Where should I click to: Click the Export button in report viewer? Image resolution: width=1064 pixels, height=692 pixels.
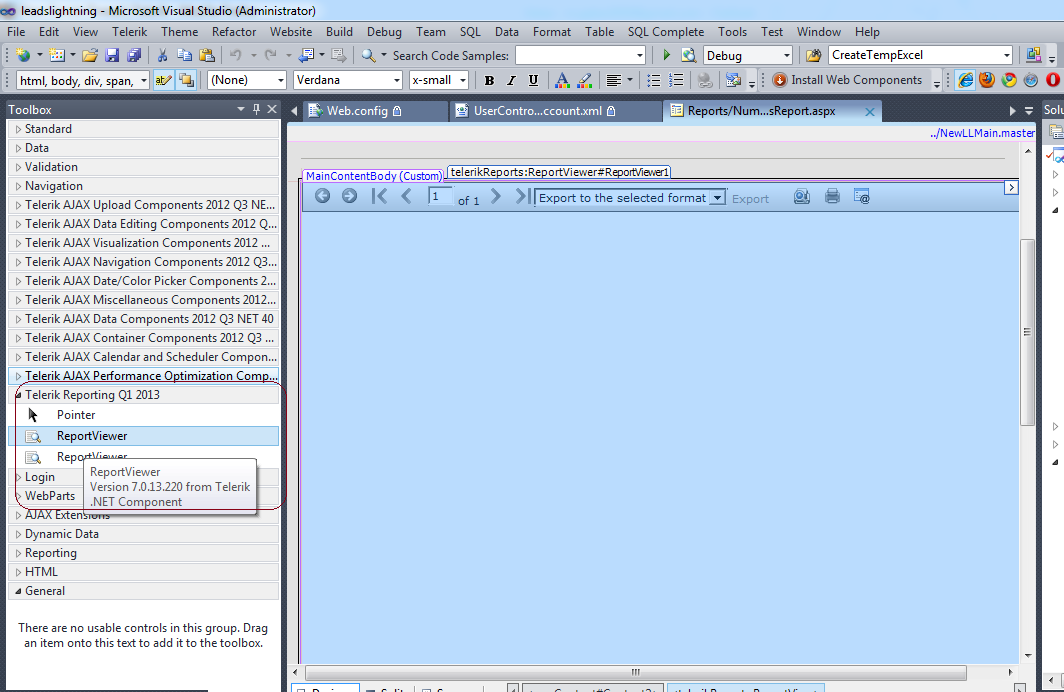pyautogui.click(x=750, y=199)
